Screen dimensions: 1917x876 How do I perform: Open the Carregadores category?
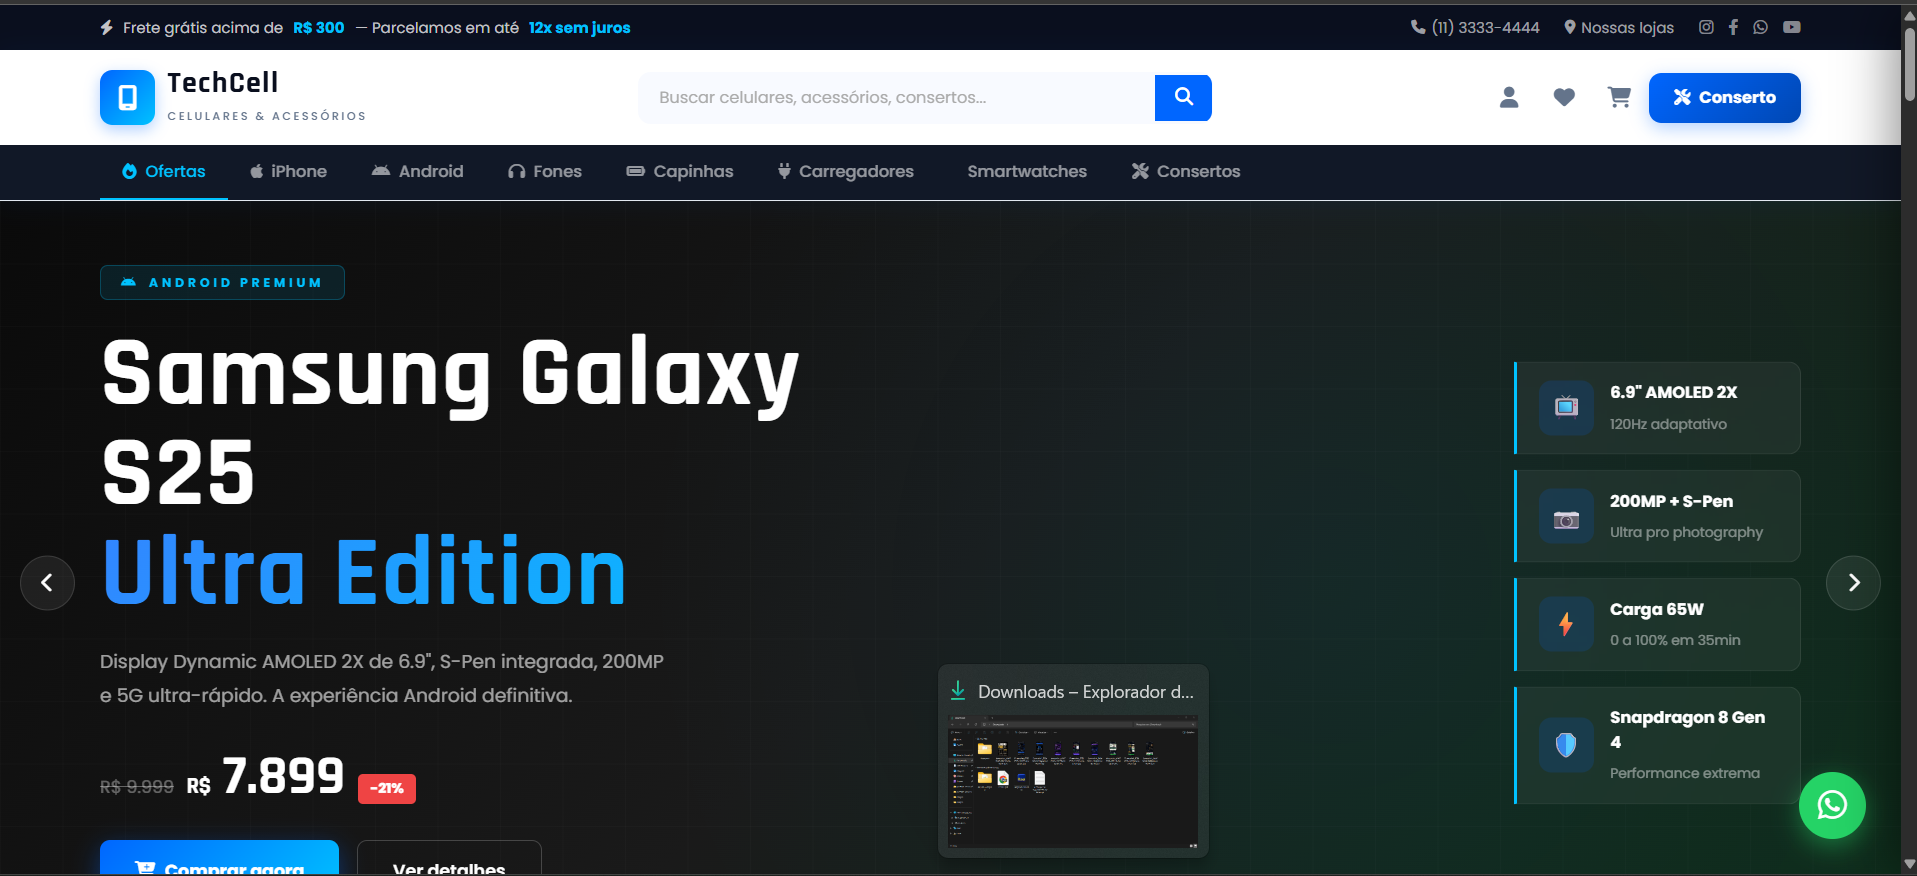point(846,171)
